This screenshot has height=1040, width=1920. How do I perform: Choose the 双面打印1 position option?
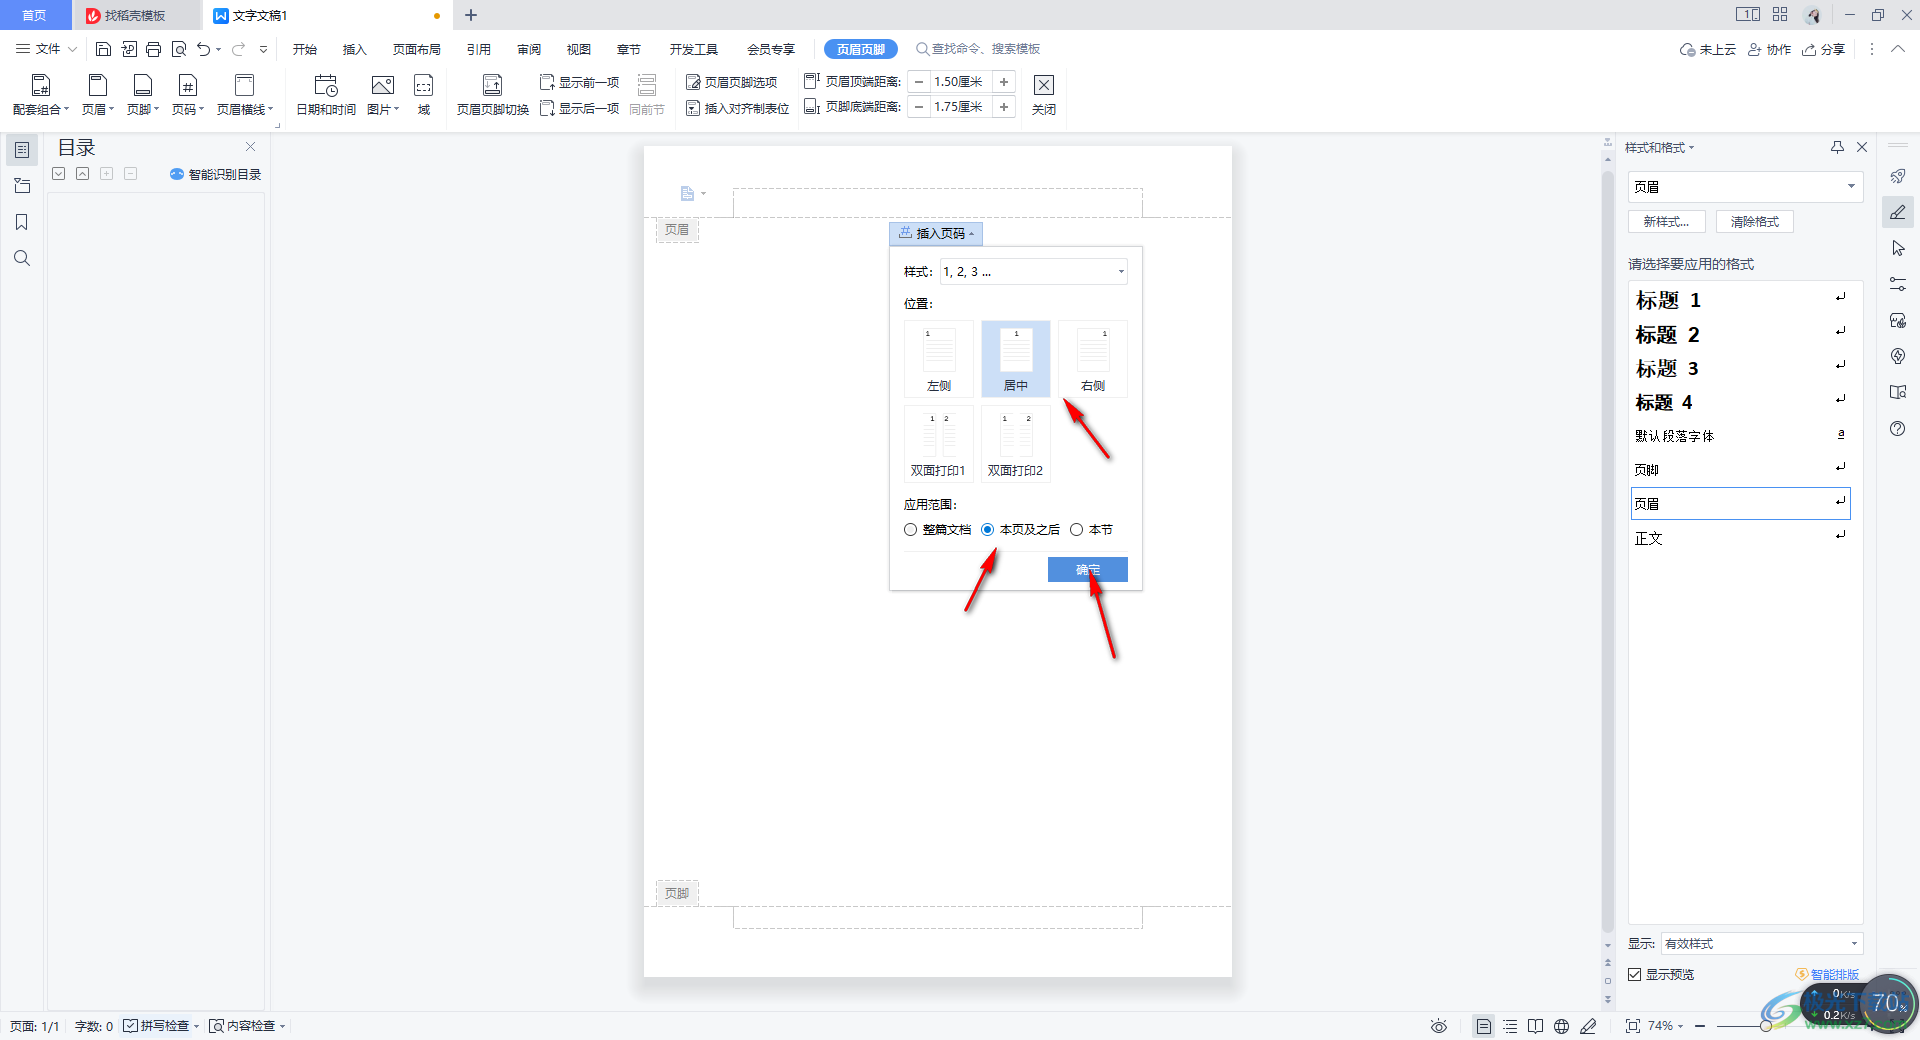tap(939, 444)
